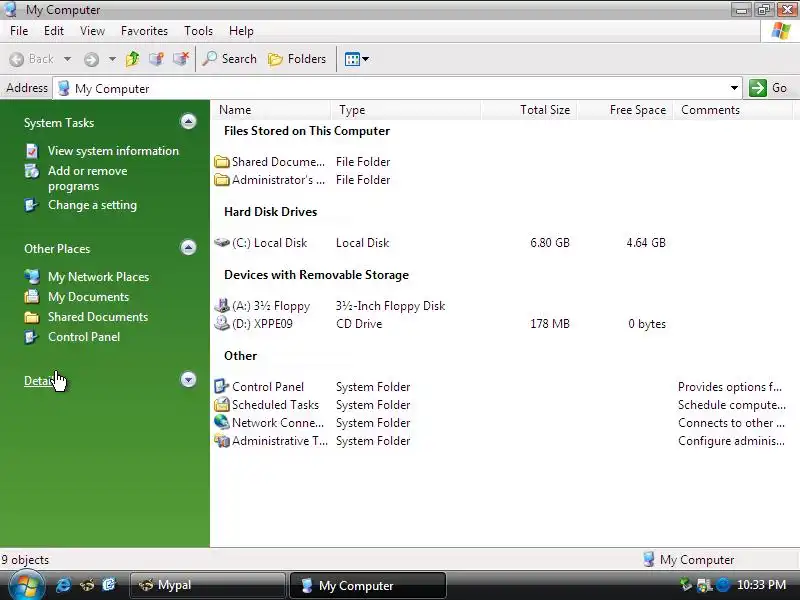Click the My Documents sidebar icon
The image size is (800, 600).
(x=32, y=297)
